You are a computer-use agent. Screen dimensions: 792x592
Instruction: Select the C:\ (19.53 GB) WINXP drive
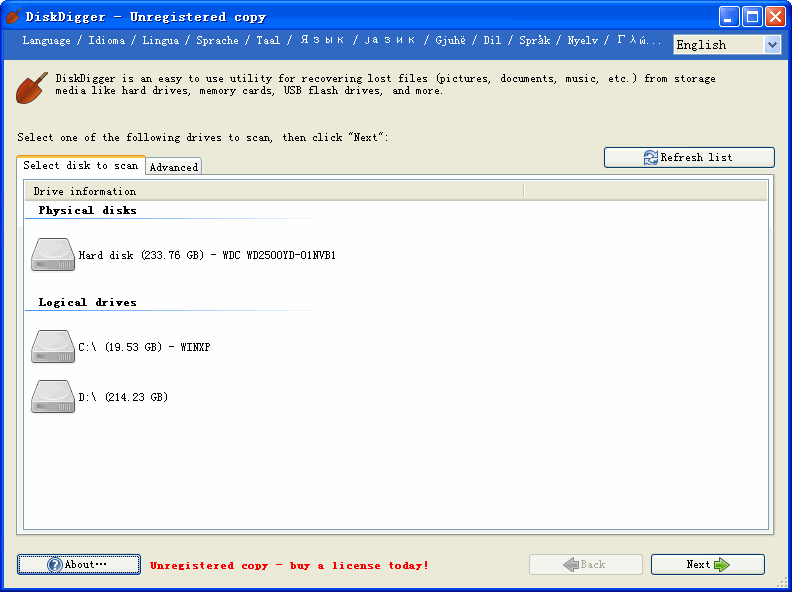point(144,347)
